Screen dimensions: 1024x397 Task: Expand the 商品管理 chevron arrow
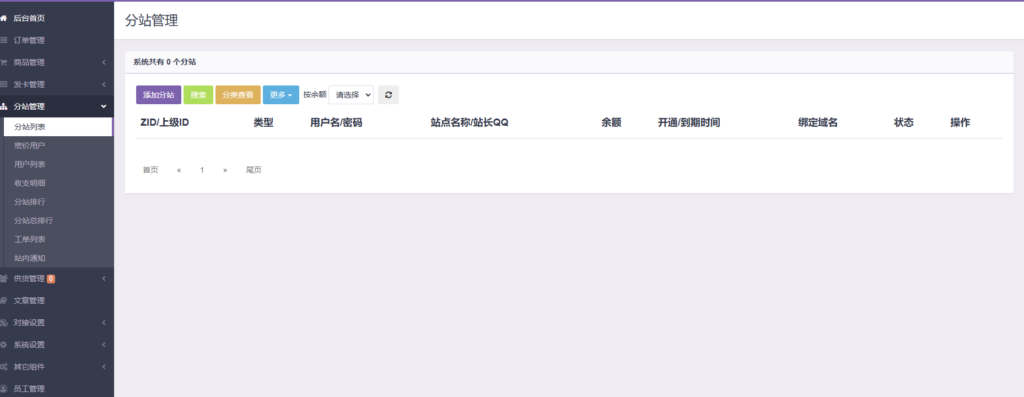(103, 63)
